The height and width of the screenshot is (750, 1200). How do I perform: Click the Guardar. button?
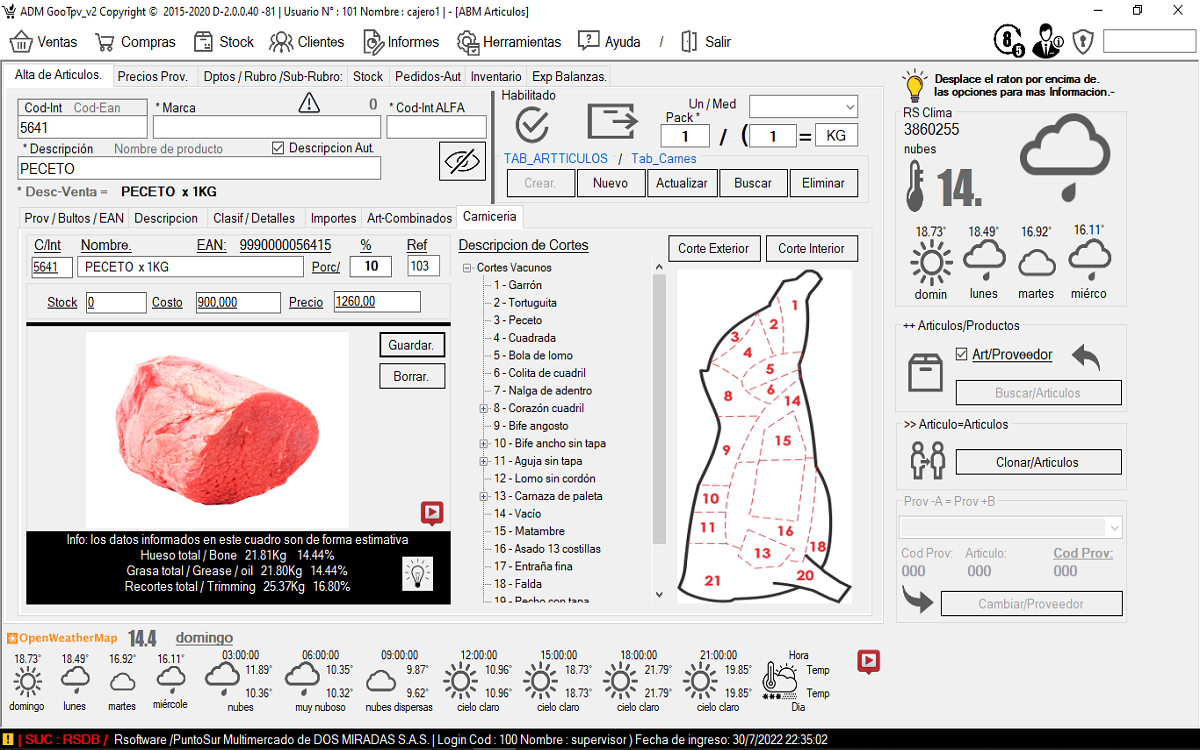click(412, 345)
